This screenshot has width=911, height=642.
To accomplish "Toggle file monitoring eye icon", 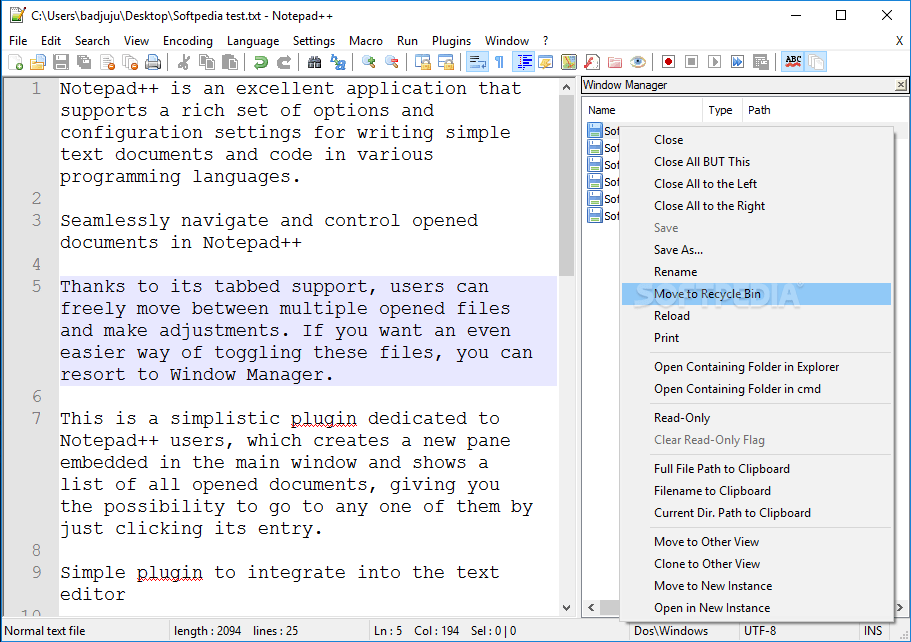I will 638,62.
